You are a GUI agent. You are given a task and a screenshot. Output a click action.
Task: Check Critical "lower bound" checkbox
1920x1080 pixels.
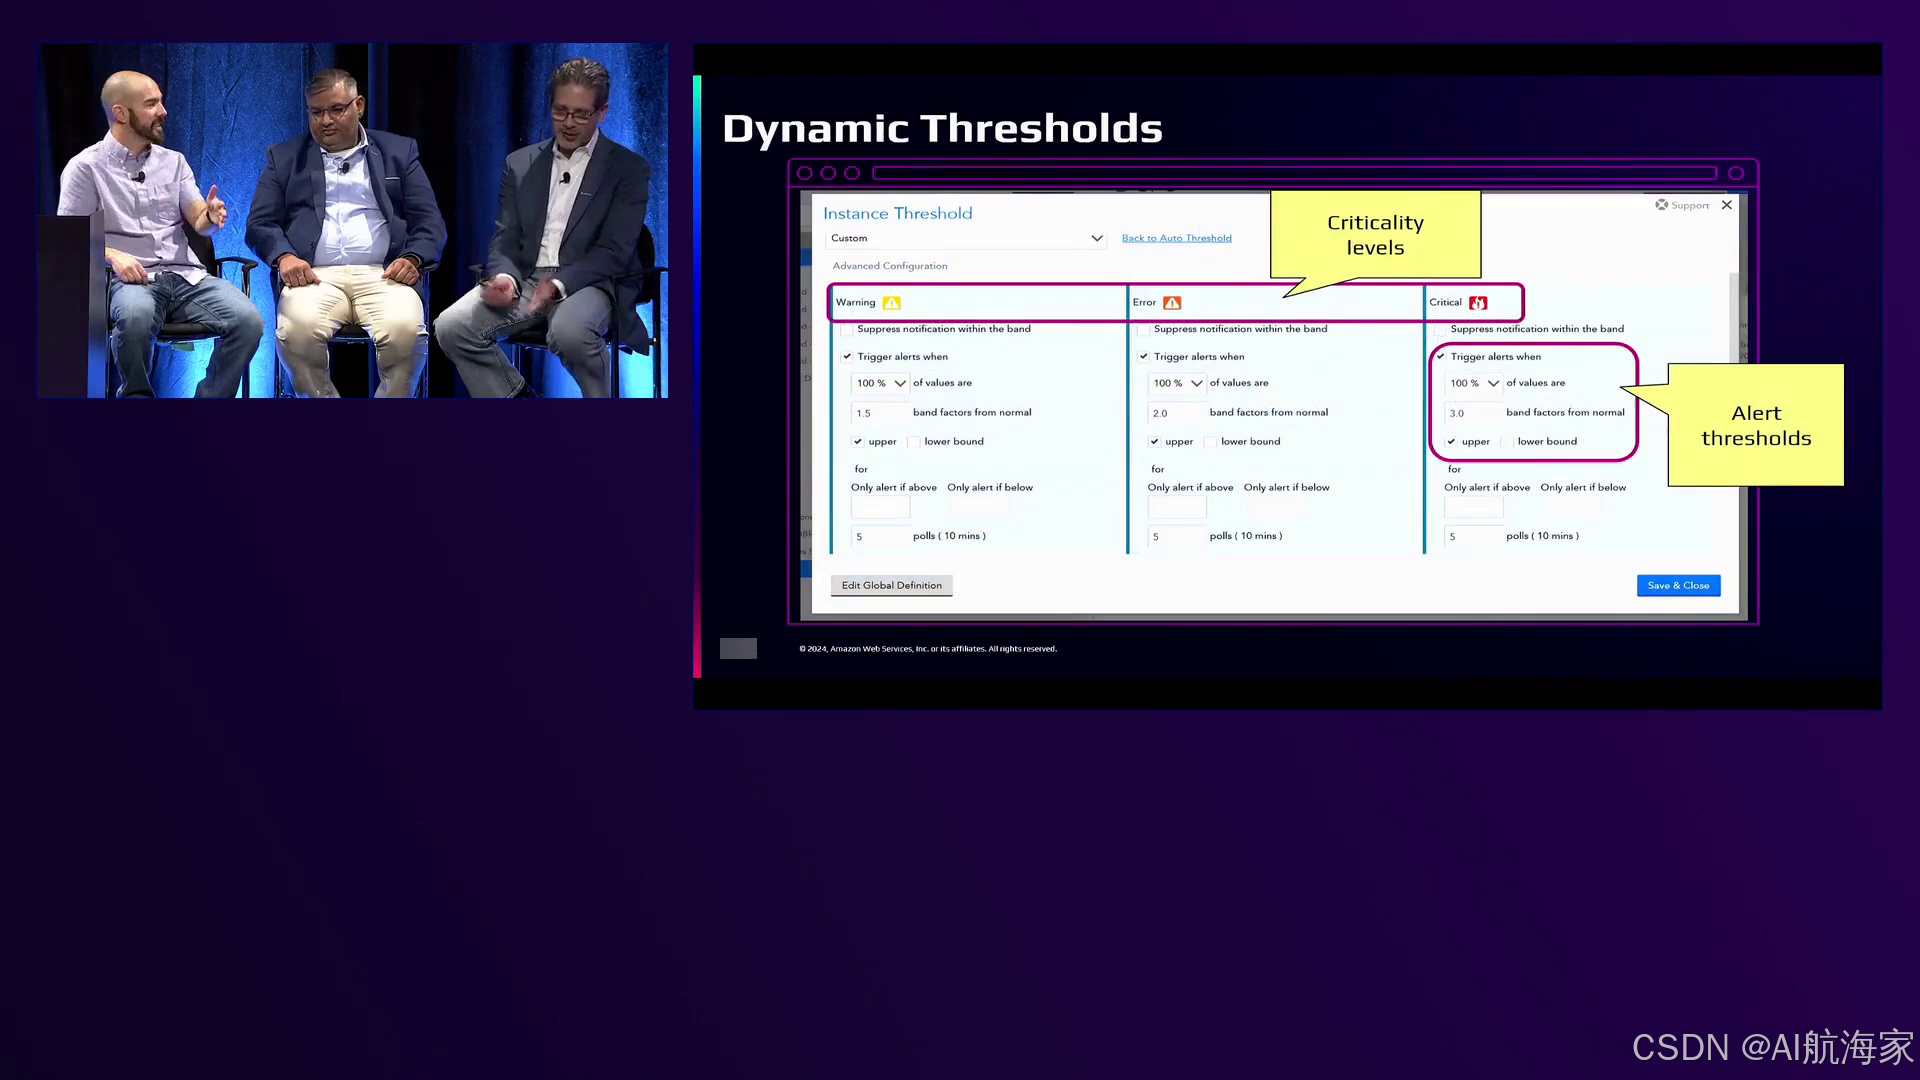point(1507,442)
